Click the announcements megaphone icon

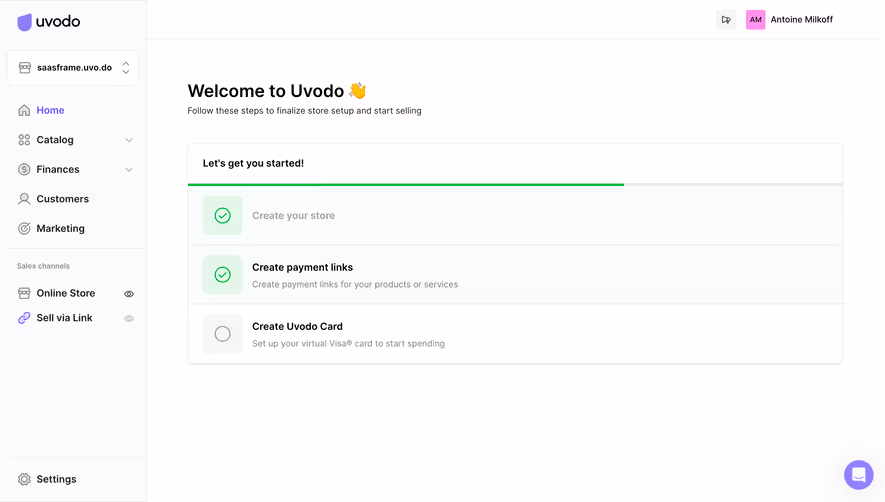(726, 20)
